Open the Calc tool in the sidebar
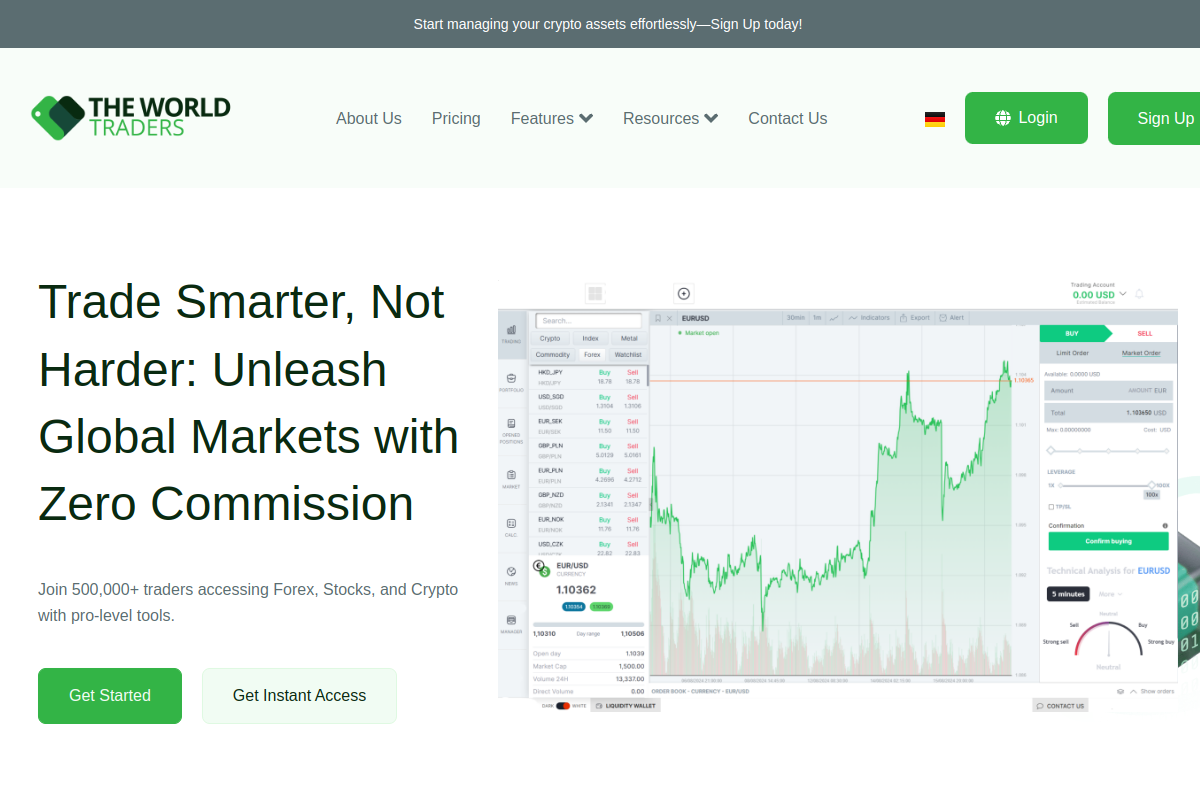The width and height of the screenshot is (1200, 800). click(511, 523)
